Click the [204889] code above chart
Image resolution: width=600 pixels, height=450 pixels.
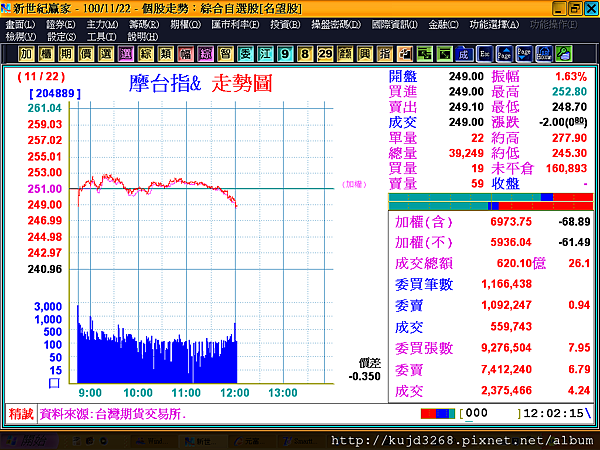point(55,93)
